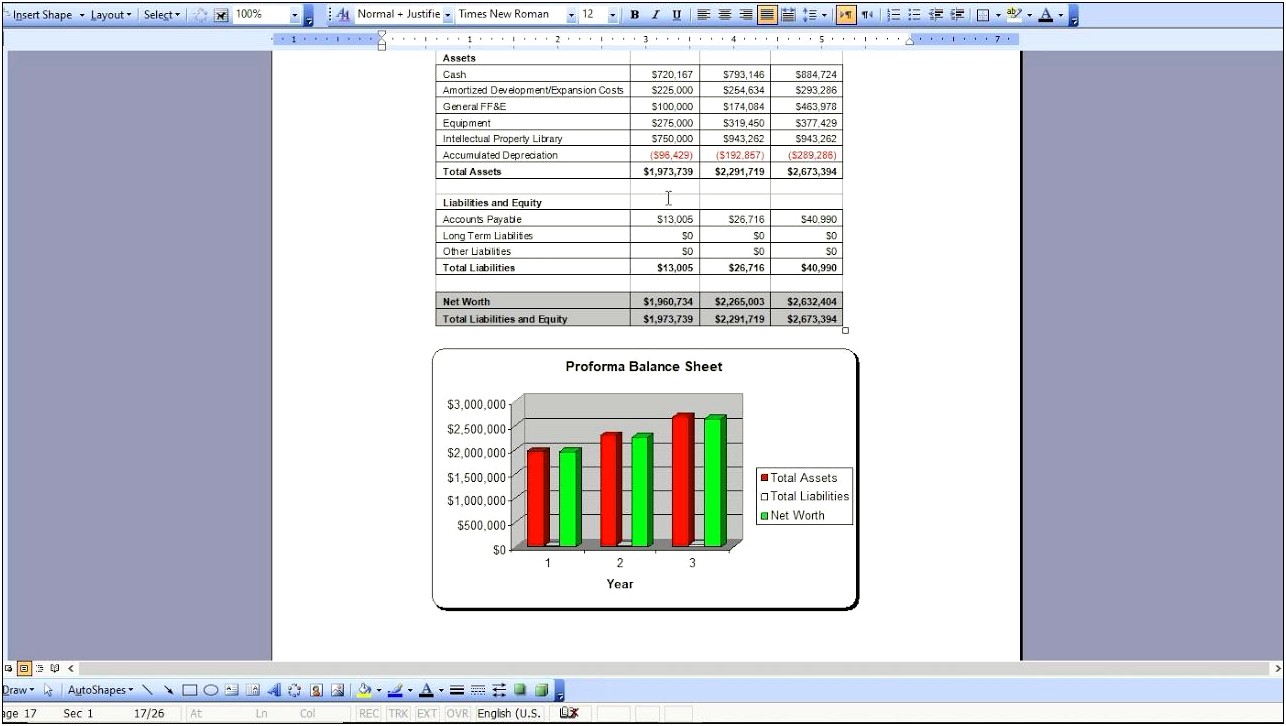Screen dimensions: 1286x726
Task: Toggle underline formatting
Action: pyautogui.click(x=677, y=15)
